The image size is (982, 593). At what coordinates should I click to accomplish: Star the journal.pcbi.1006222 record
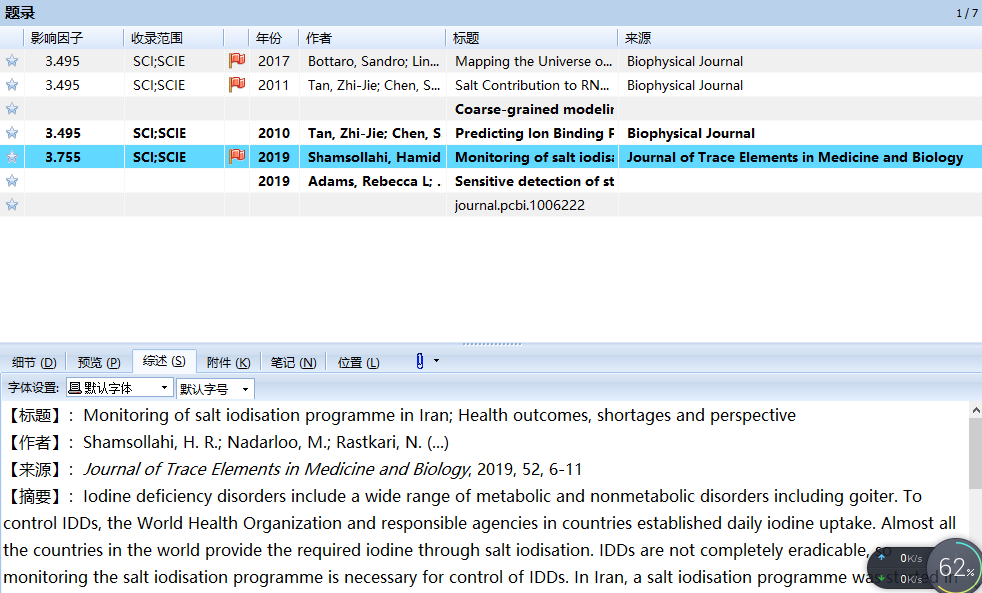click(x=12, y=205)
